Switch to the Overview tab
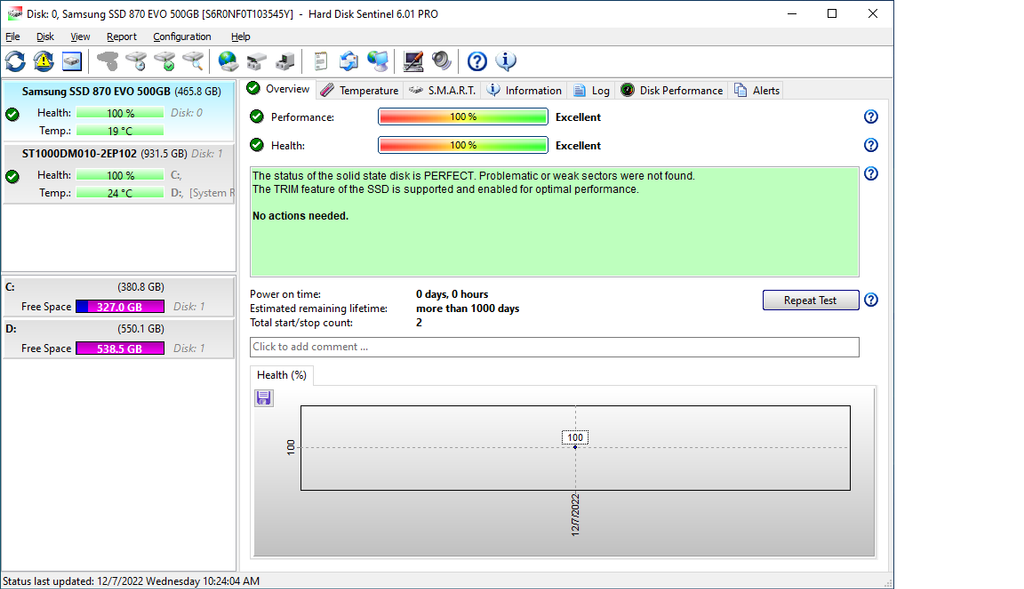 (280, 89)
